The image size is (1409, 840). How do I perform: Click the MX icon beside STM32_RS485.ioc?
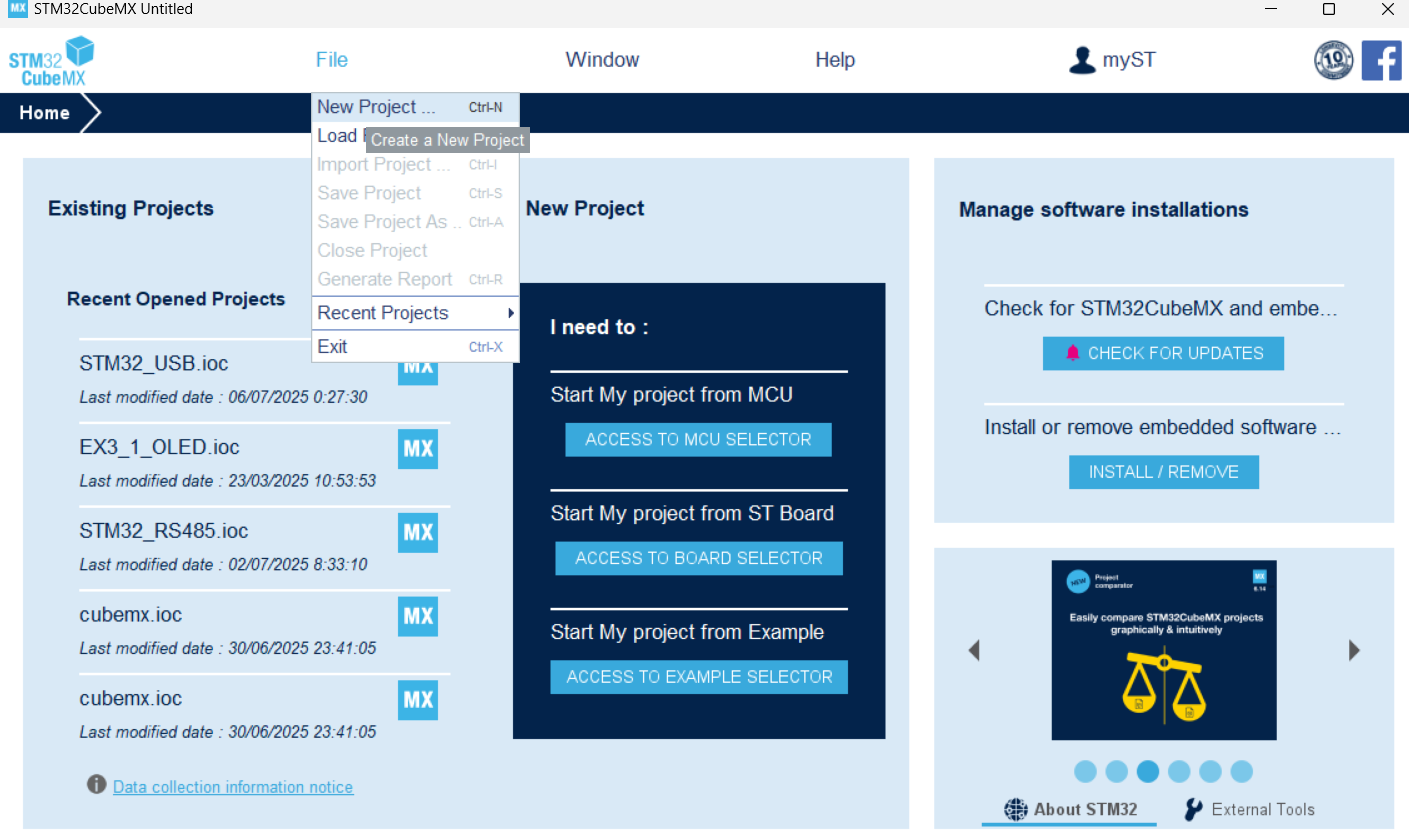click(418, 533)
